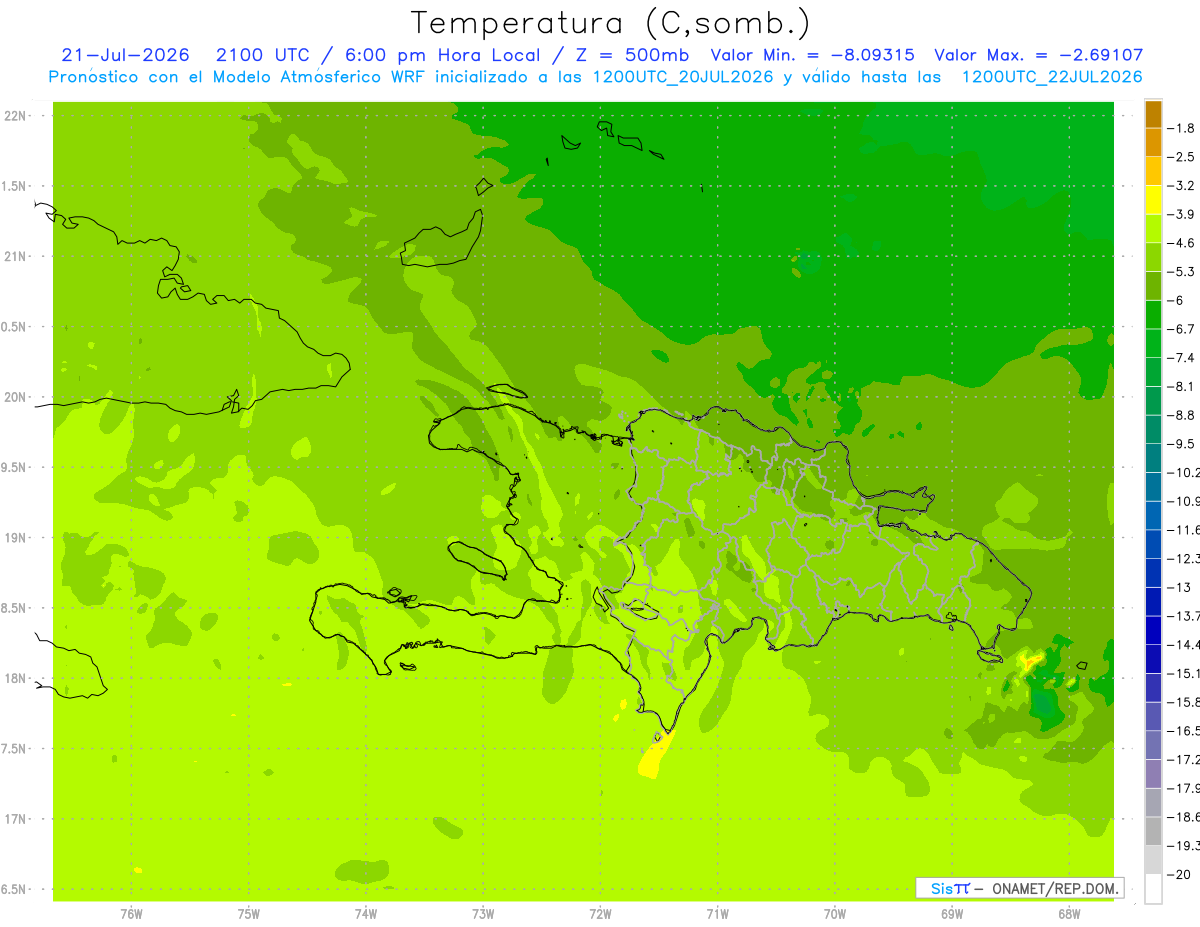1200x927 pixels.
Task: Click 'Valor Max. = -2.69107' text
Action: pos(1038,55)
